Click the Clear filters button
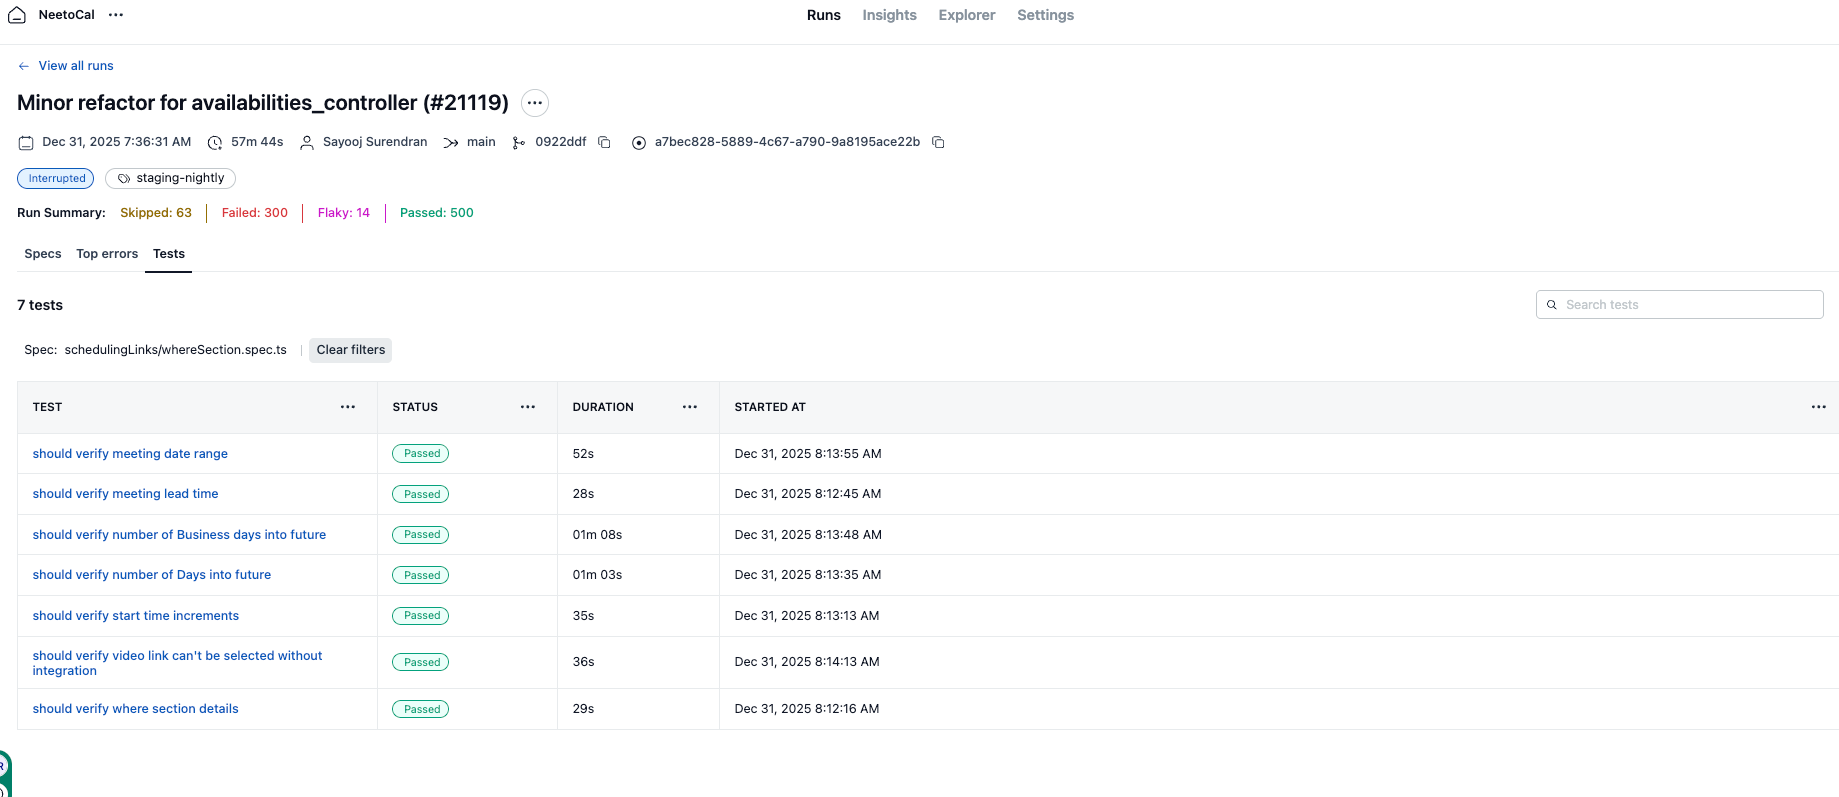Viewport: 1839px width, 797px height. point(350,350)
